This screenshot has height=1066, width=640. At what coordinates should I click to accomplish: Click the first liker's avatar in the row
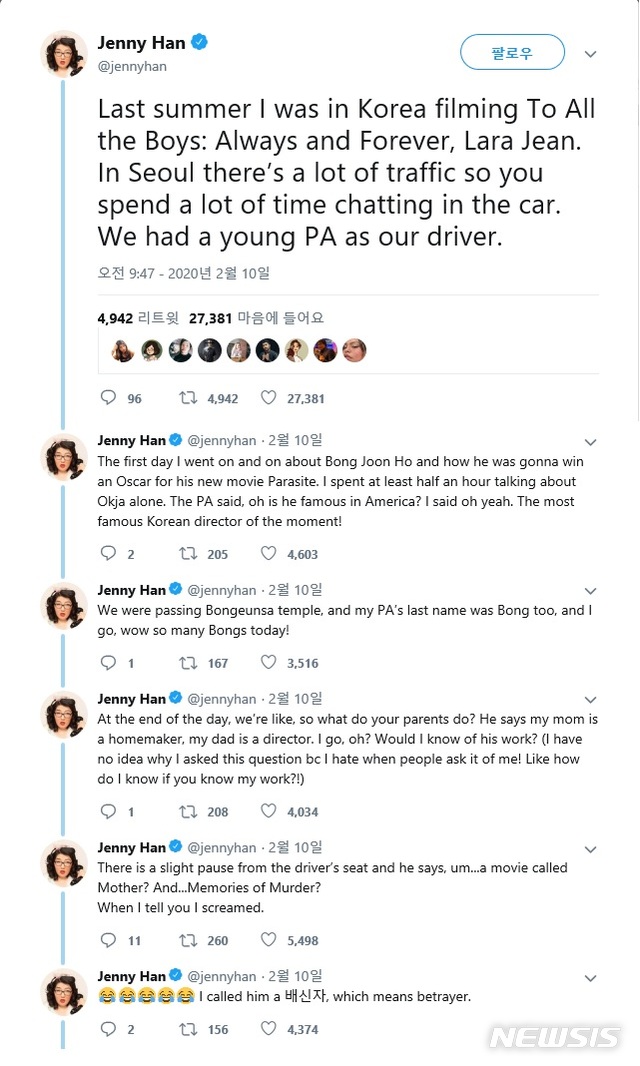(x=123, y=350)
